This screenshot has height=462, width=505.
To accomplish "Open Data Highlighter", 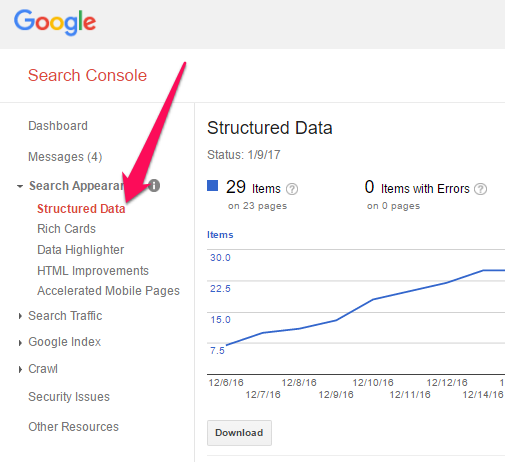I will [80, 250].
